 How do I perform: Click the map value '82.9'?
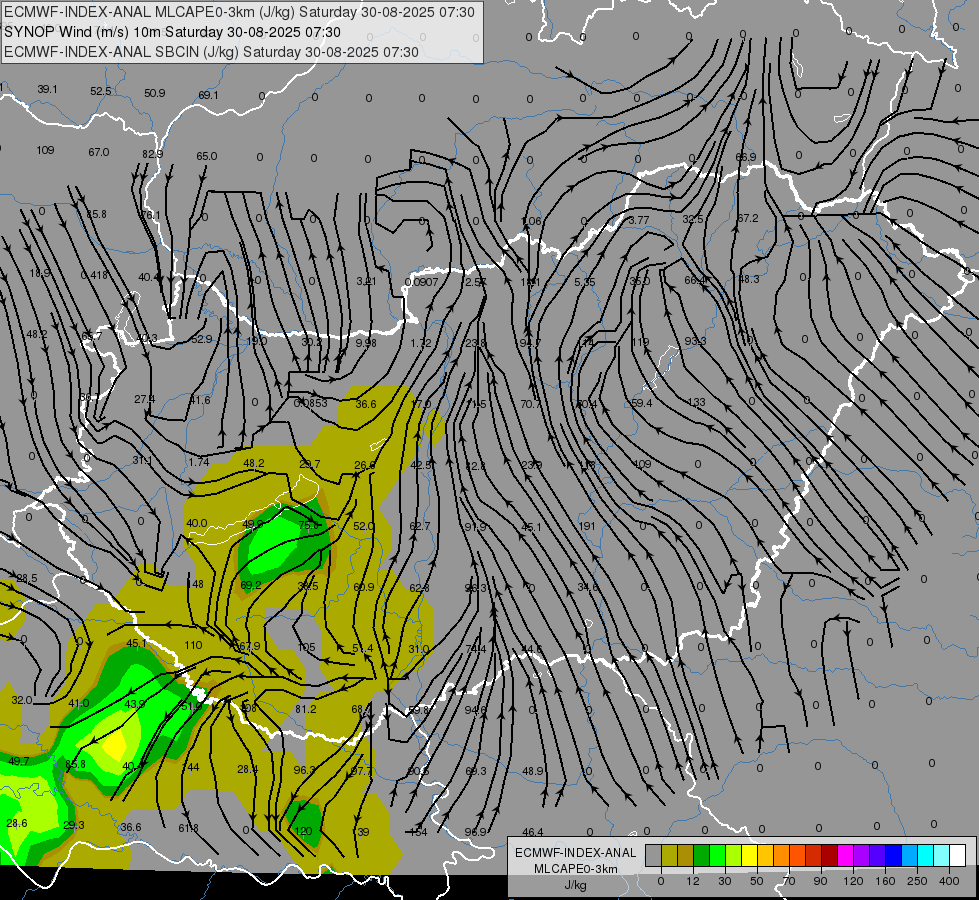coord(152,154)
